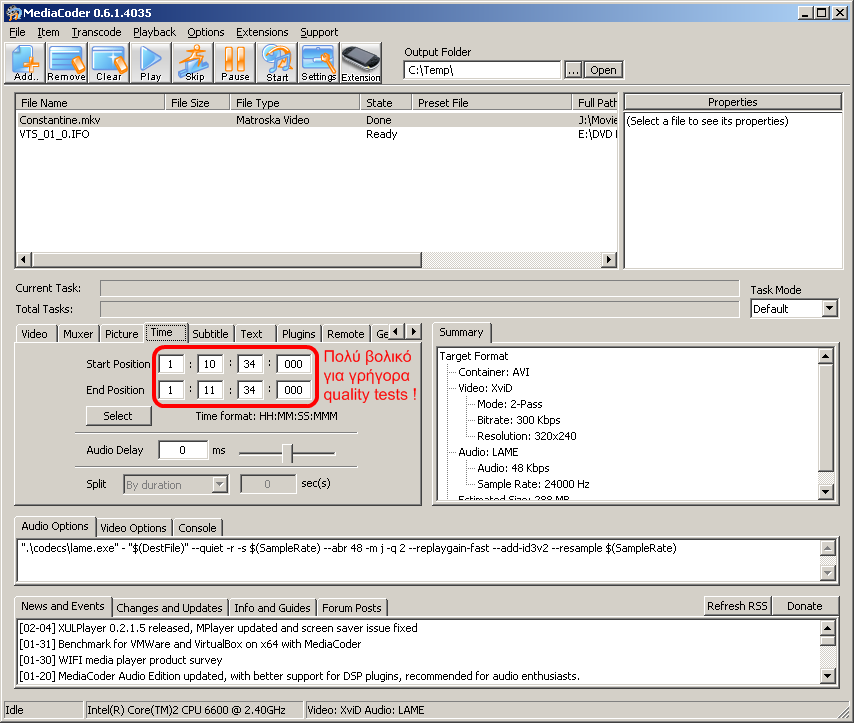Click Start Position minutes field
Image resolution: width=854 pixels, height=723 pixels.
point(210,364)
